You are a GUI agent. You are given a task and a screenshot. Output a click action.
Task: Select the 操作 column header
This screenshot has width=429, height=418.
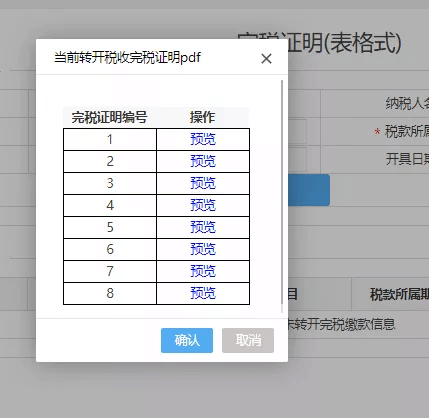[203, 117]
